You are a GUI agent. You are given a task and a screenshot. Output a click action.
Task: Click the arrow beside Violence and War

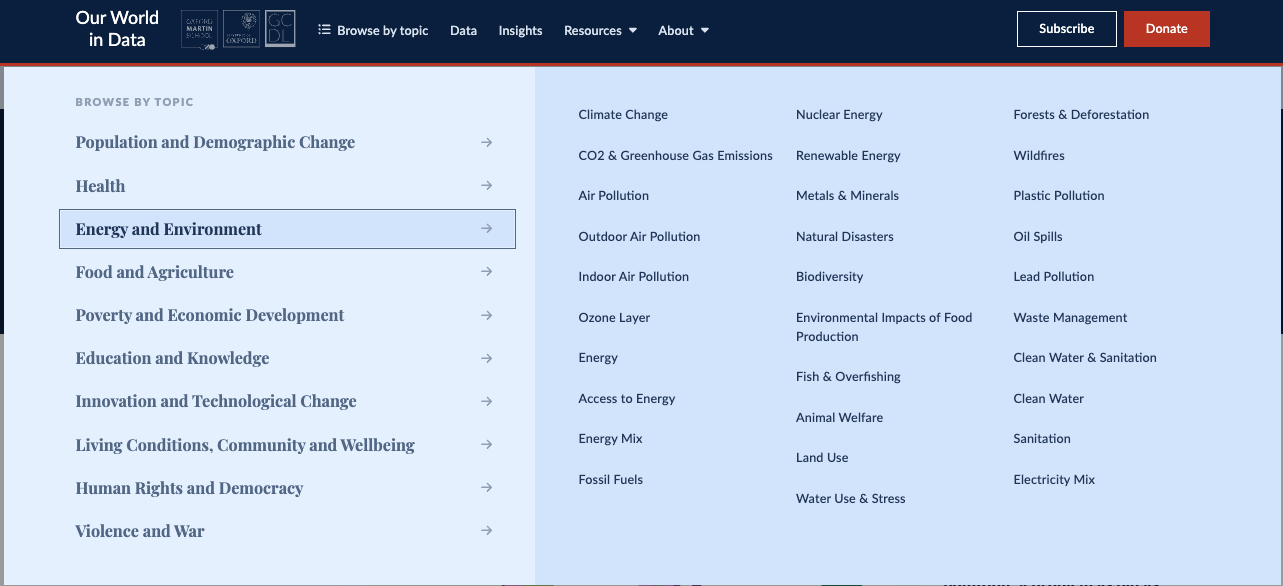coord(486,531)
